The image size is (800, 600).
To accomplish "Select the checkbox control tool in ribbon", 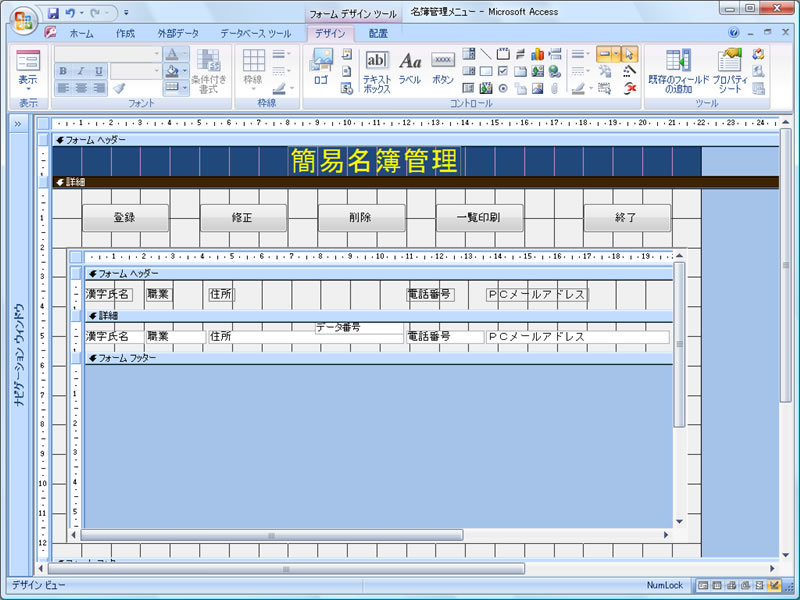I will pyautogui.click(x=503, y=71).
